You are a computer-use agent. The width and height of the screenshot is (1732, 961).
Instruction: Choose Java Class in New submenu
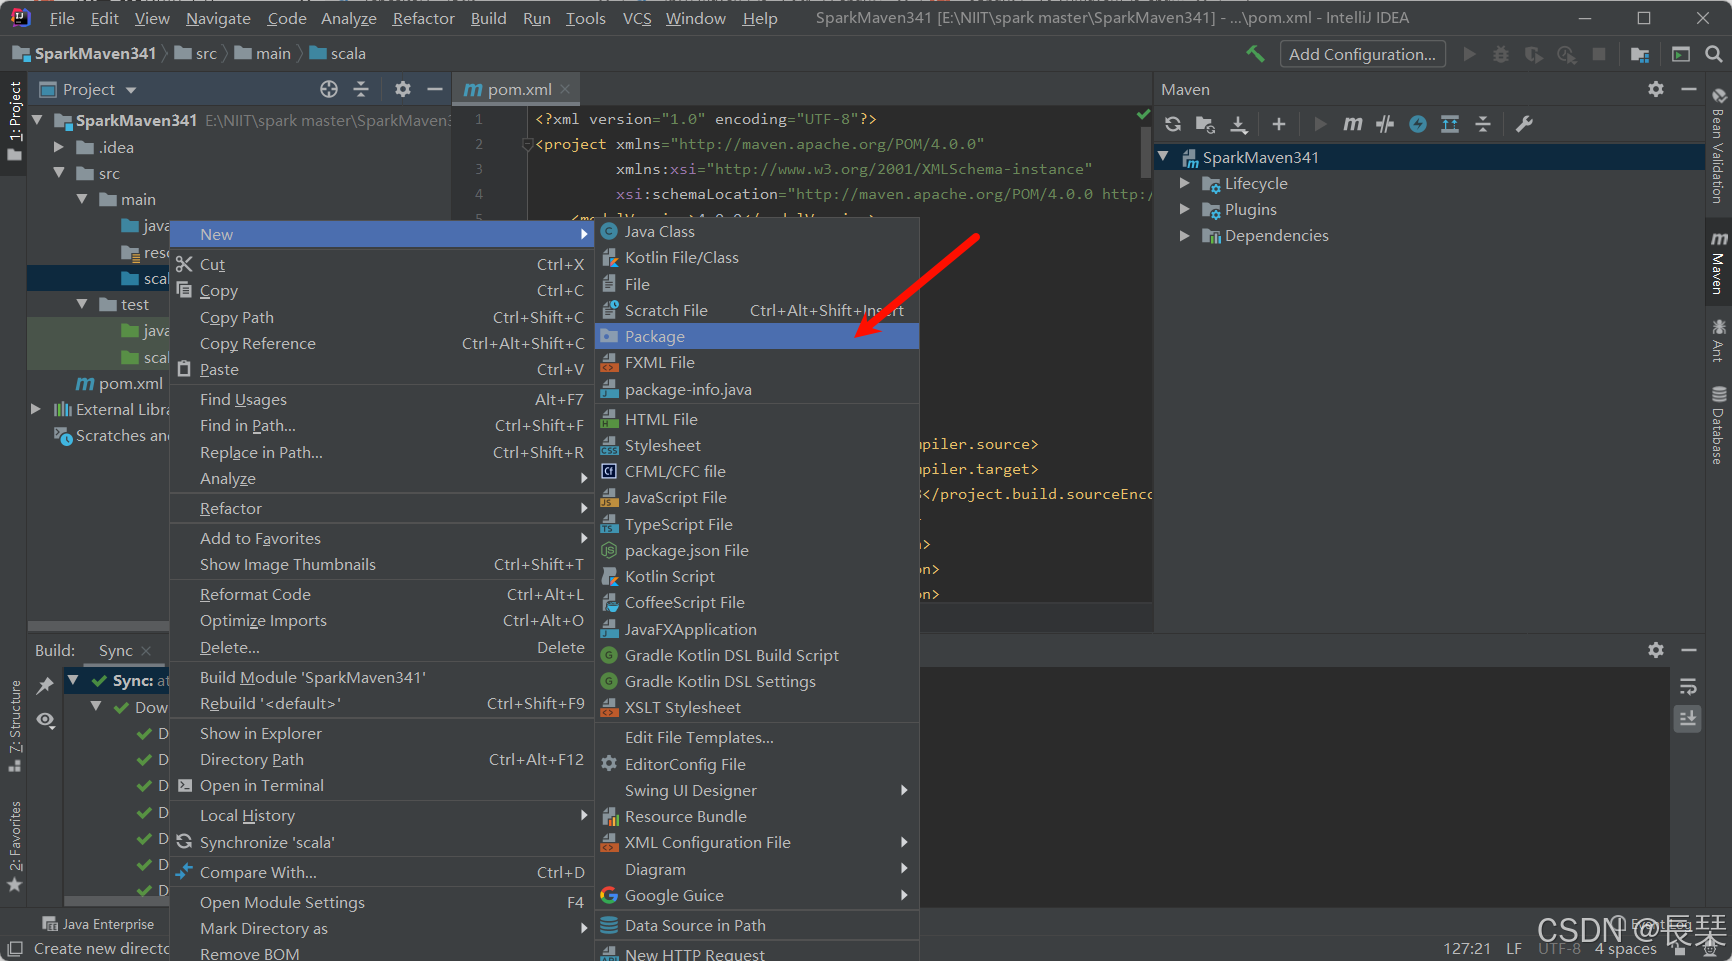pos(757,231)
